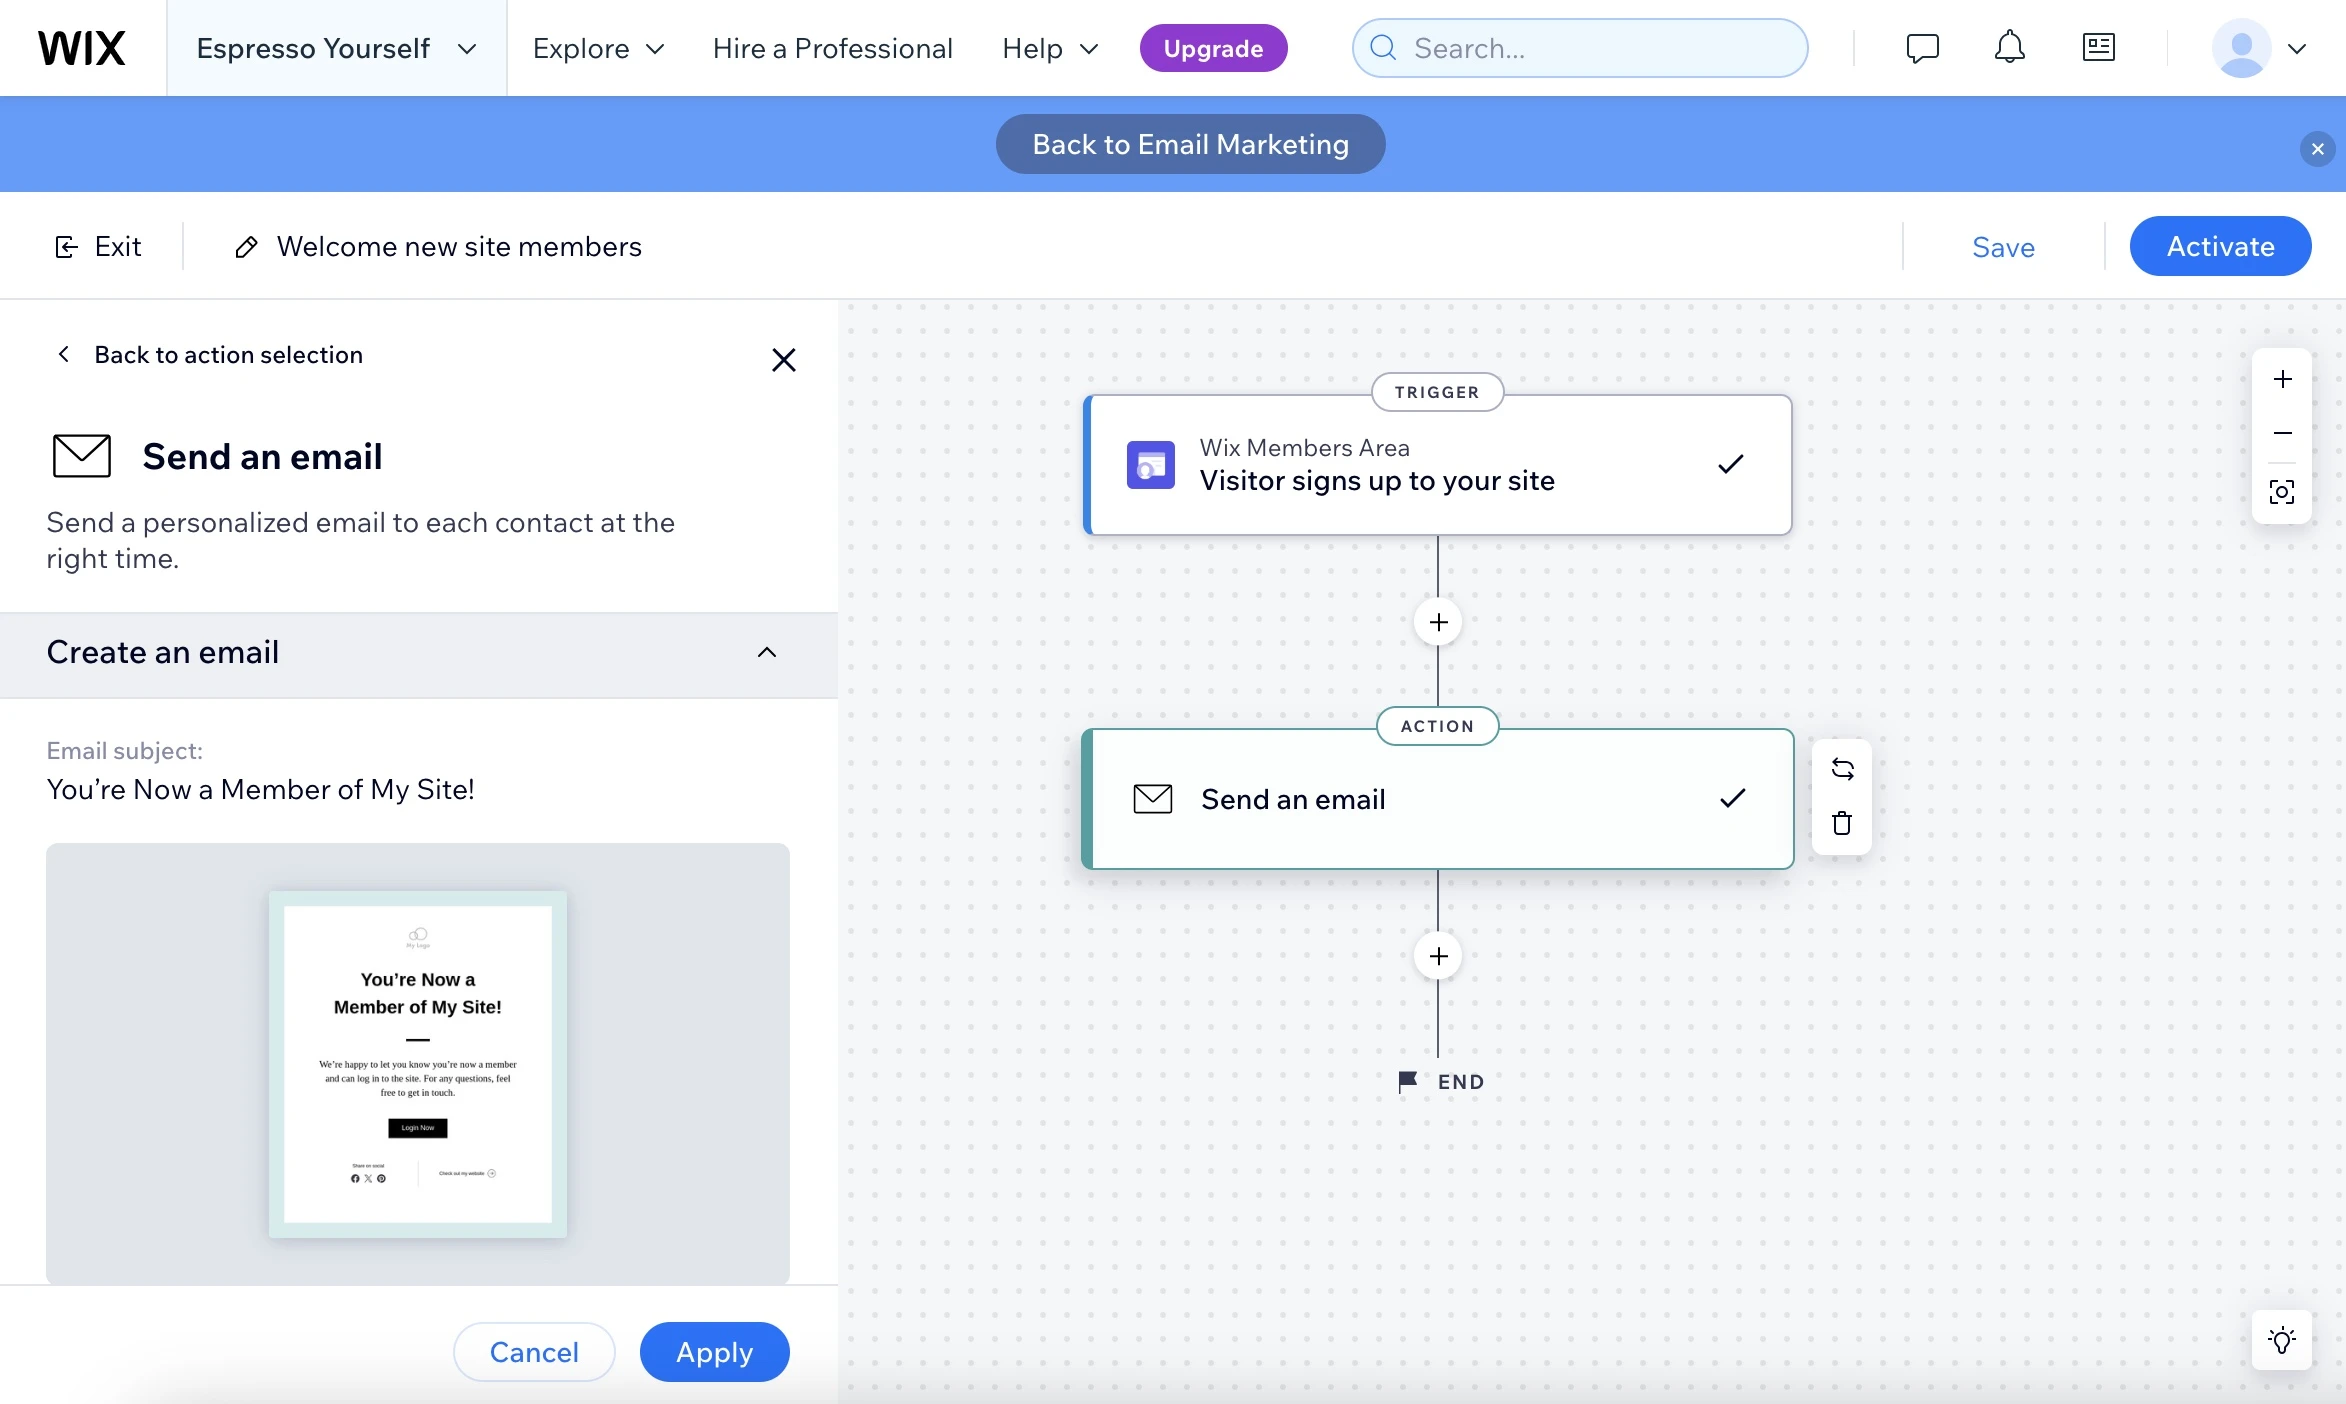Viewport: 2346px width, 1404px height.
Task: Click the fit-to-screen canvas icon
Action: pos(2282,492)
